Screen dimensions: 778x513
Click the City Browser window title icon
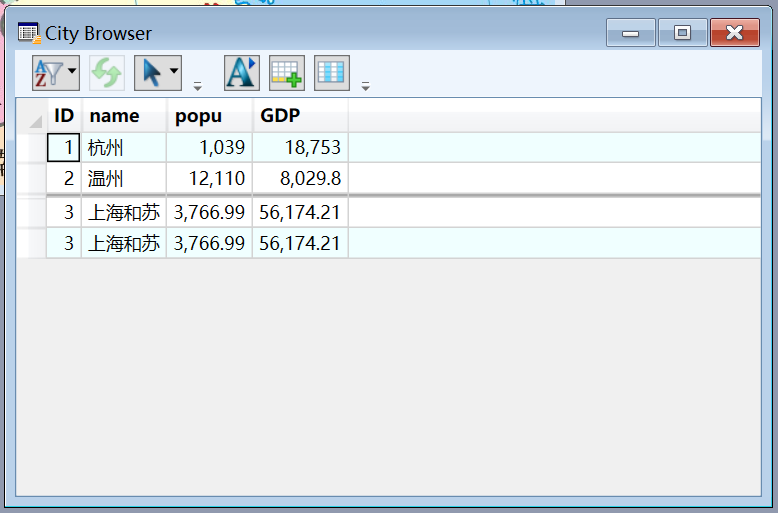pos(29,33)
